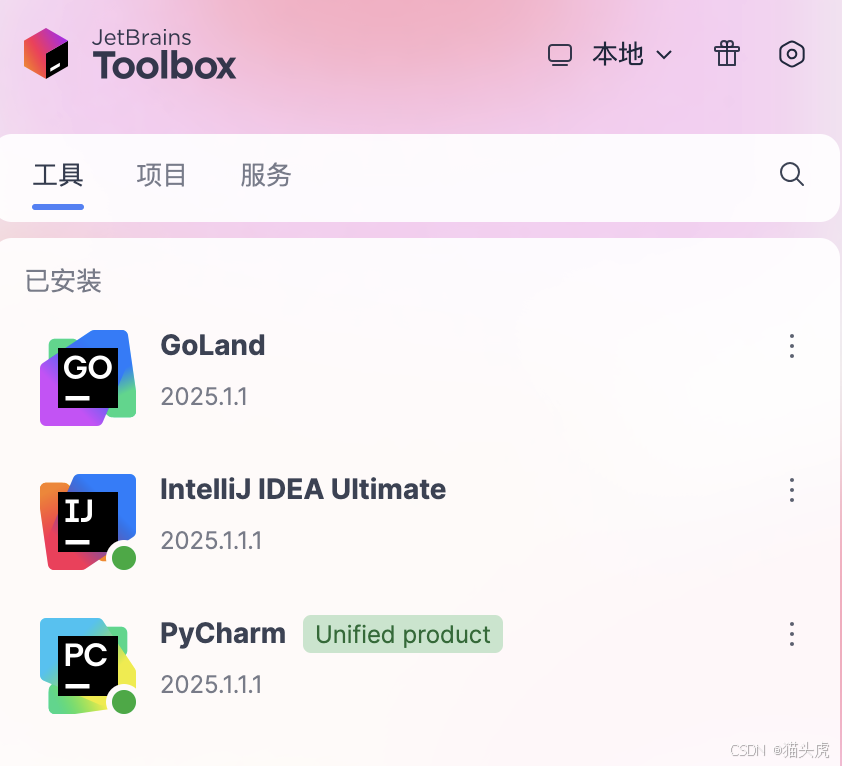Image resolution: width=842 pixels, height=766 pixels.
Task: Open settings via the hexagon icon
Action: [791, 54]
